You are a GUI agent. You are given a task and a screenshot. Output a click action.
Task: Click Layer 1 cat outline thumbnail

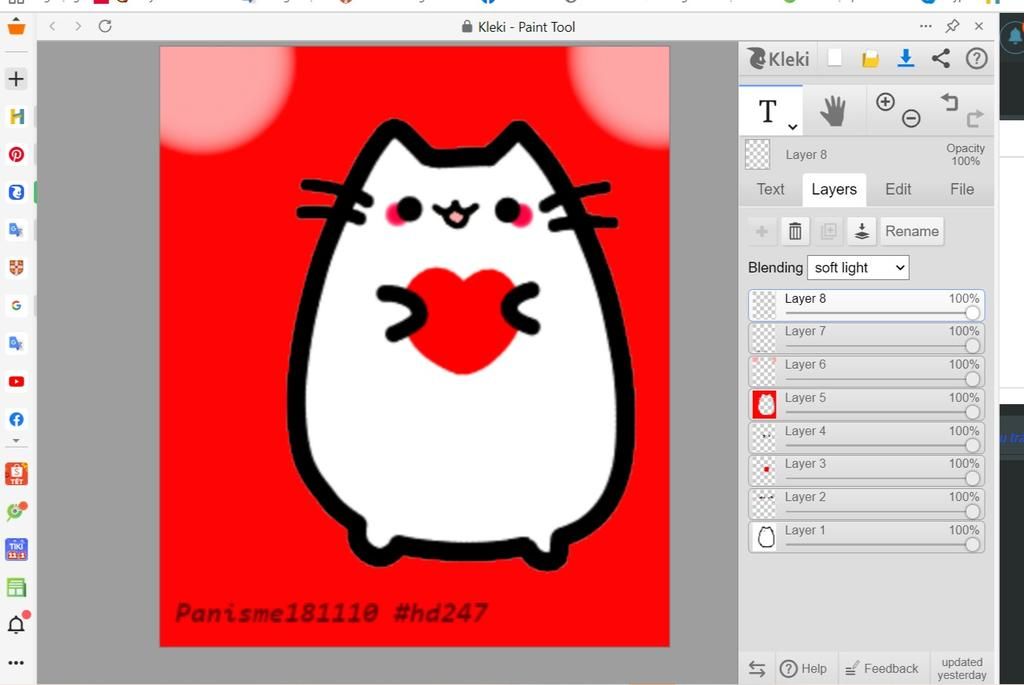[764, 537]
